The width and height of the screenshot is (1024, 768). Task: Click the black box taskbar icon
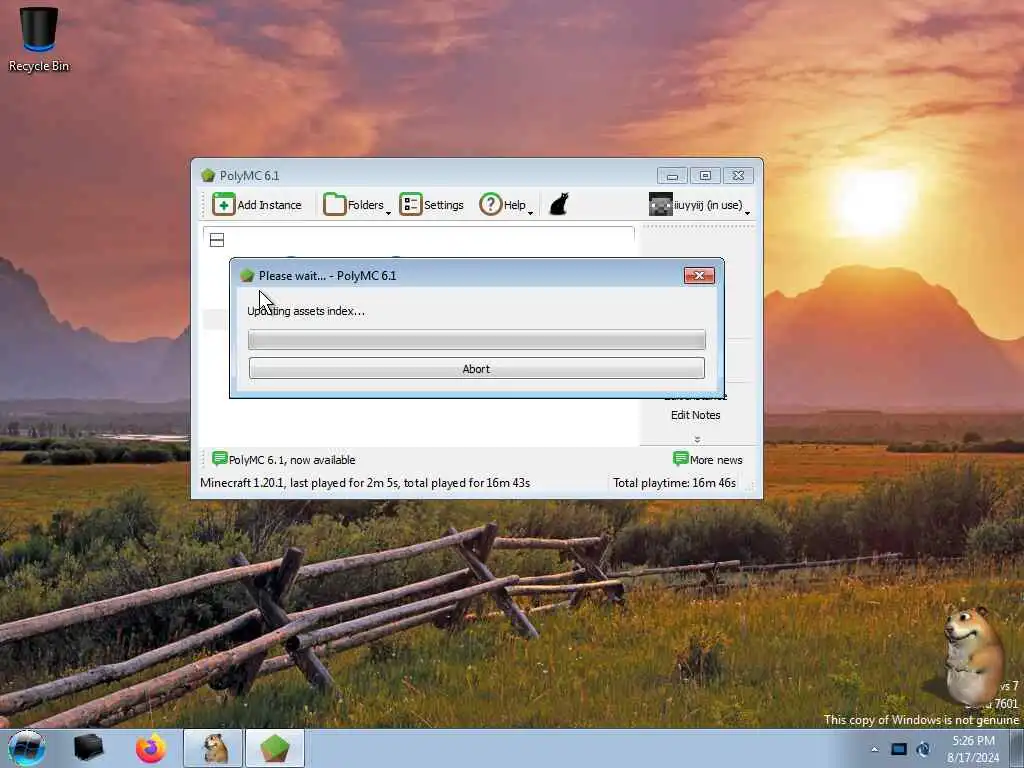click(x=88, y=748)
